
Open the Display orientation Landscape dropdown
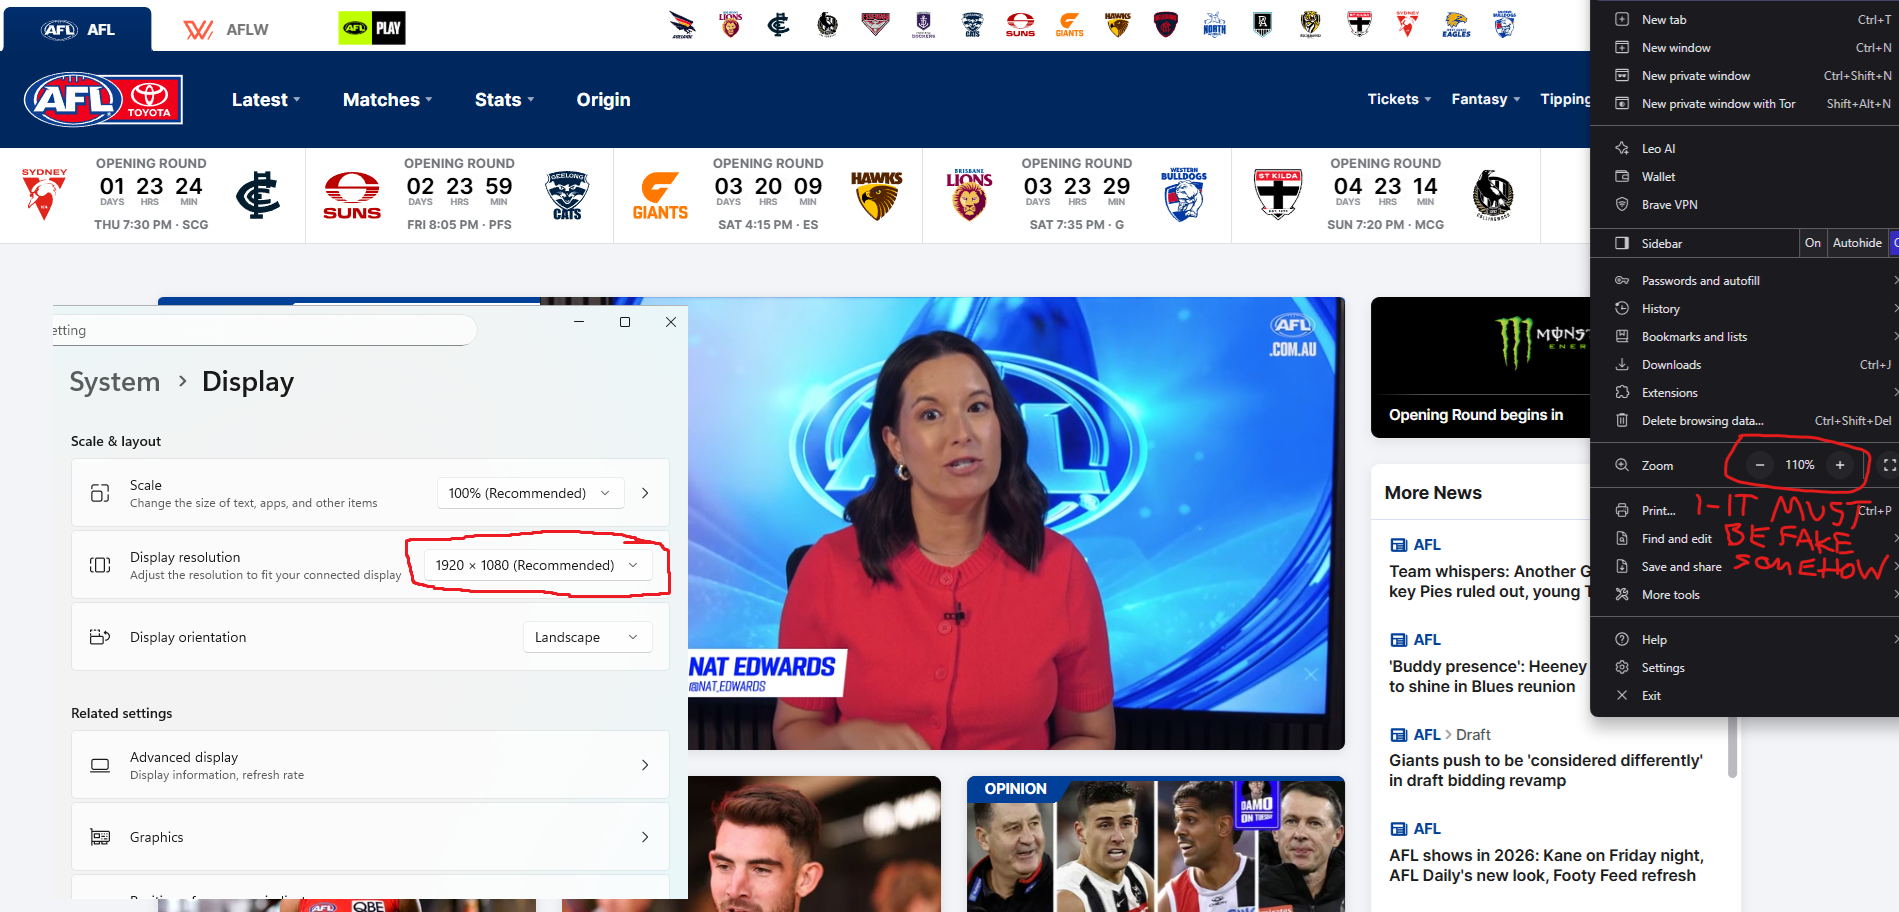[x=587, y=637]
